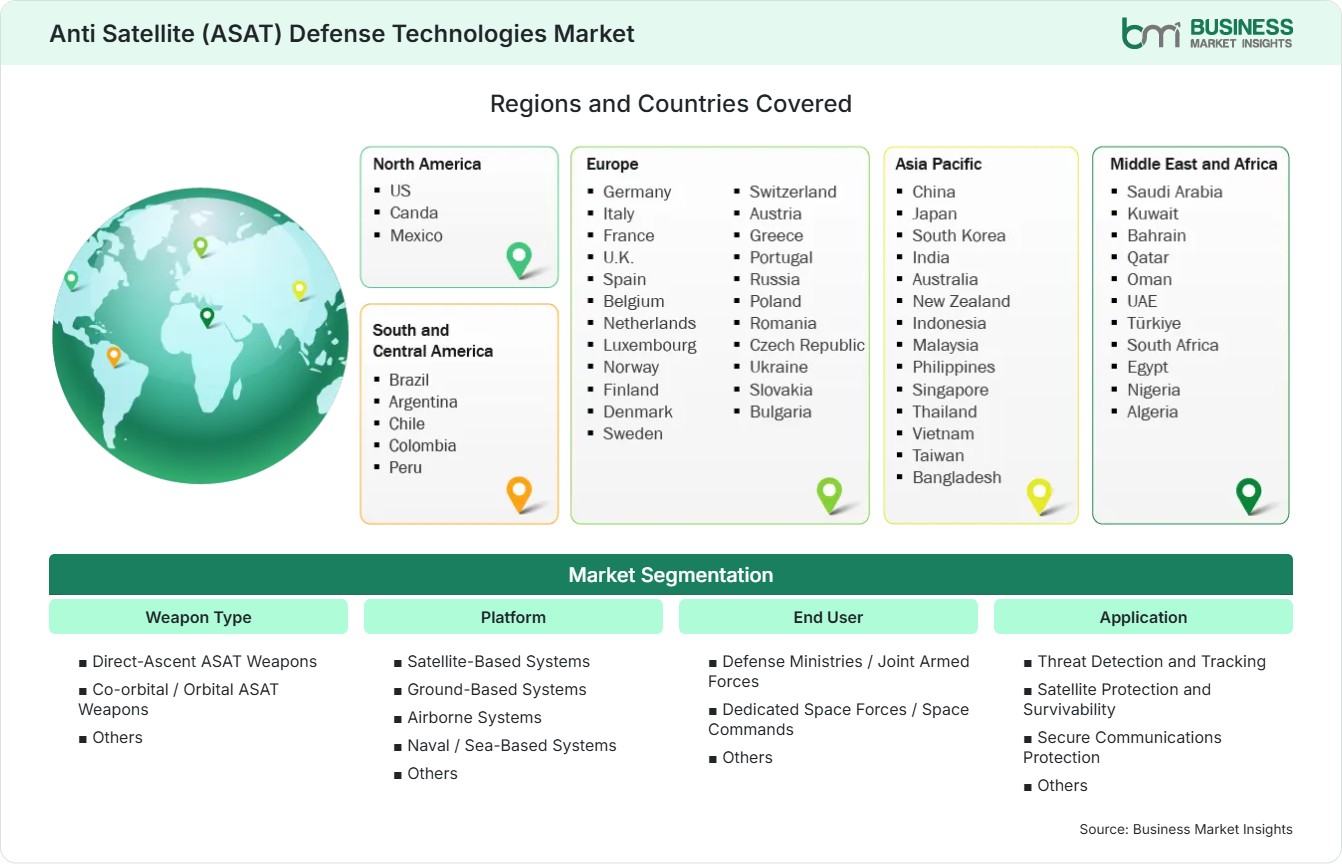Click New Zealand in the Asia Pacific list
Viewport: 1342px width, 864px height.
pyautogui.click(x=961, y=301)
